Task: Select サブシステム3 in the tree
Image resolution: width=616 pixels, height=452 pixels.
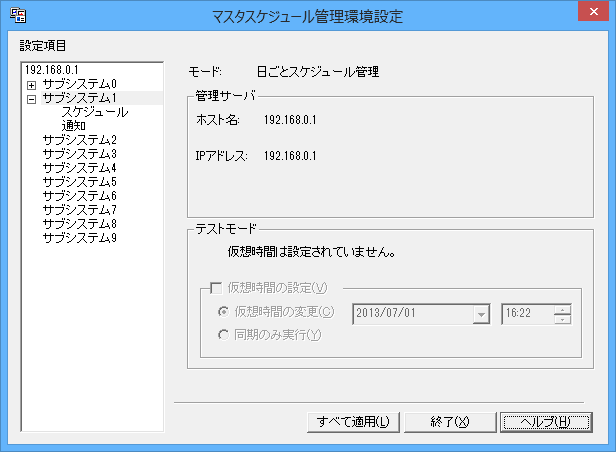Action: pyautogui.click(x=79, y=154)
